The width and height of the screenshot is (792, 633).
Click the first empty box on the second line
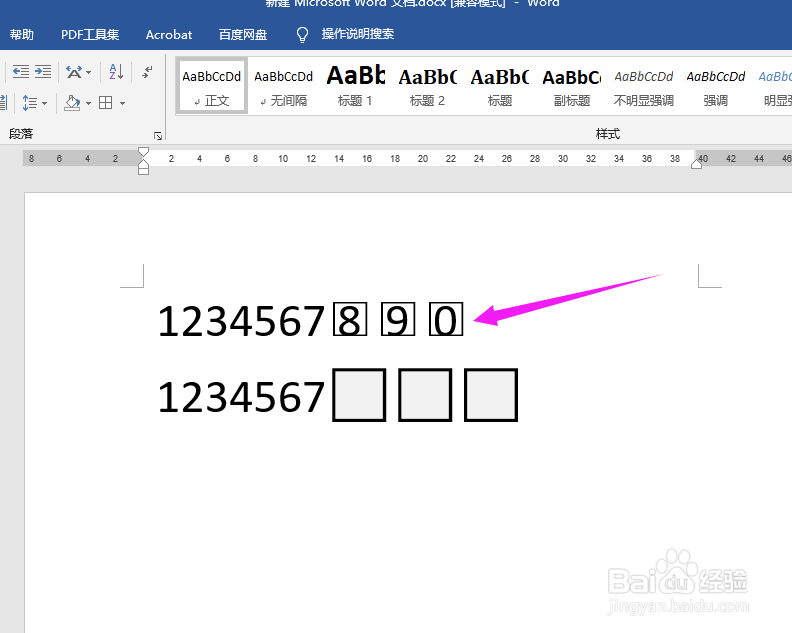(359, 395)
